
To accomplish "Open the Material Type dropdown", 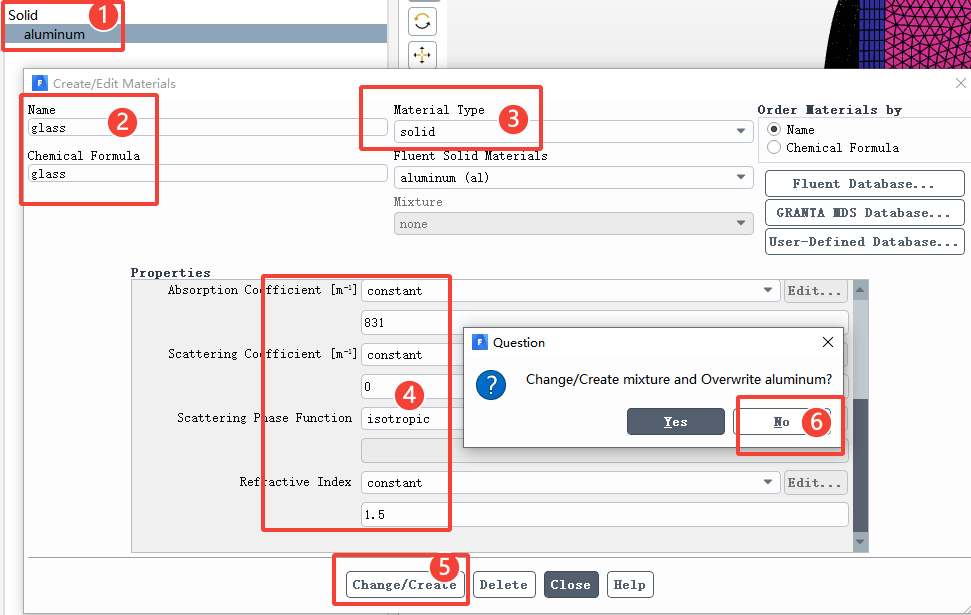I will point(573,131).
